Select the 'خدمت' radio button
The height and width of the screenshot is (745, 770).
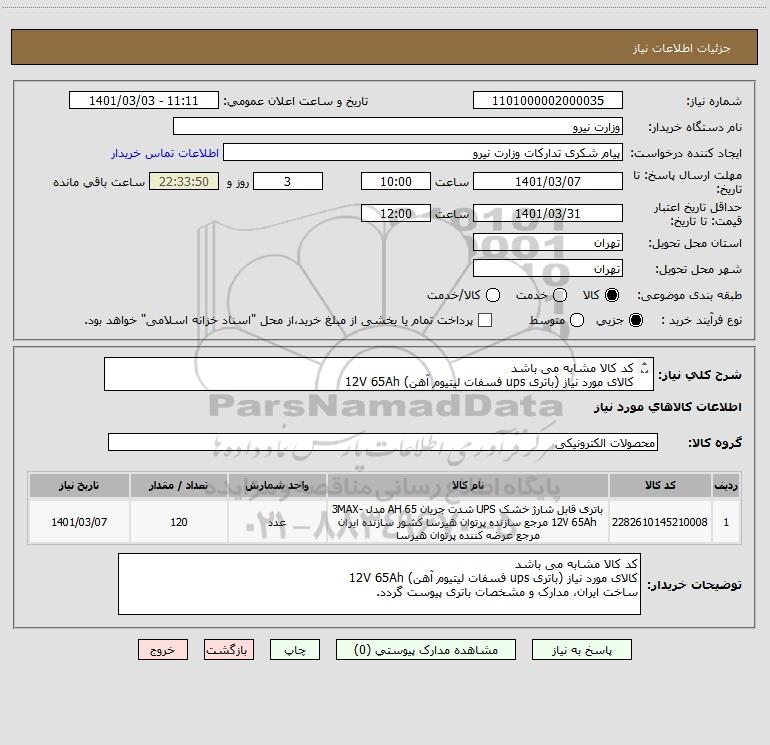tap(560, 295)
